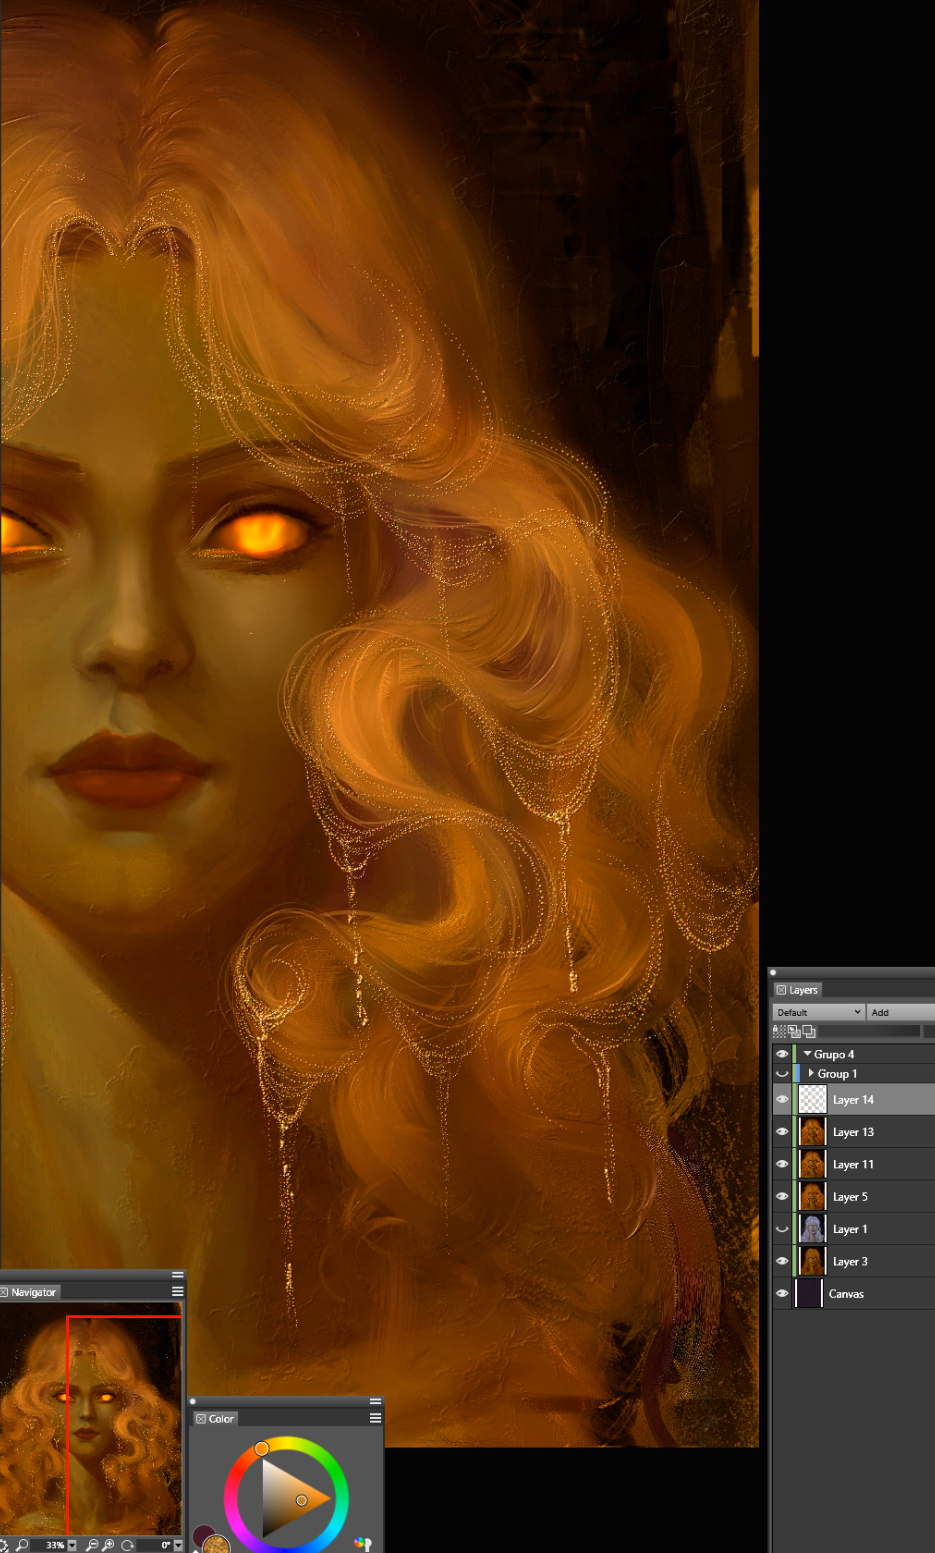Open the Default composite method dropdown
Viewport: 935px width, 1553px height.
[x=819, y=1012]
